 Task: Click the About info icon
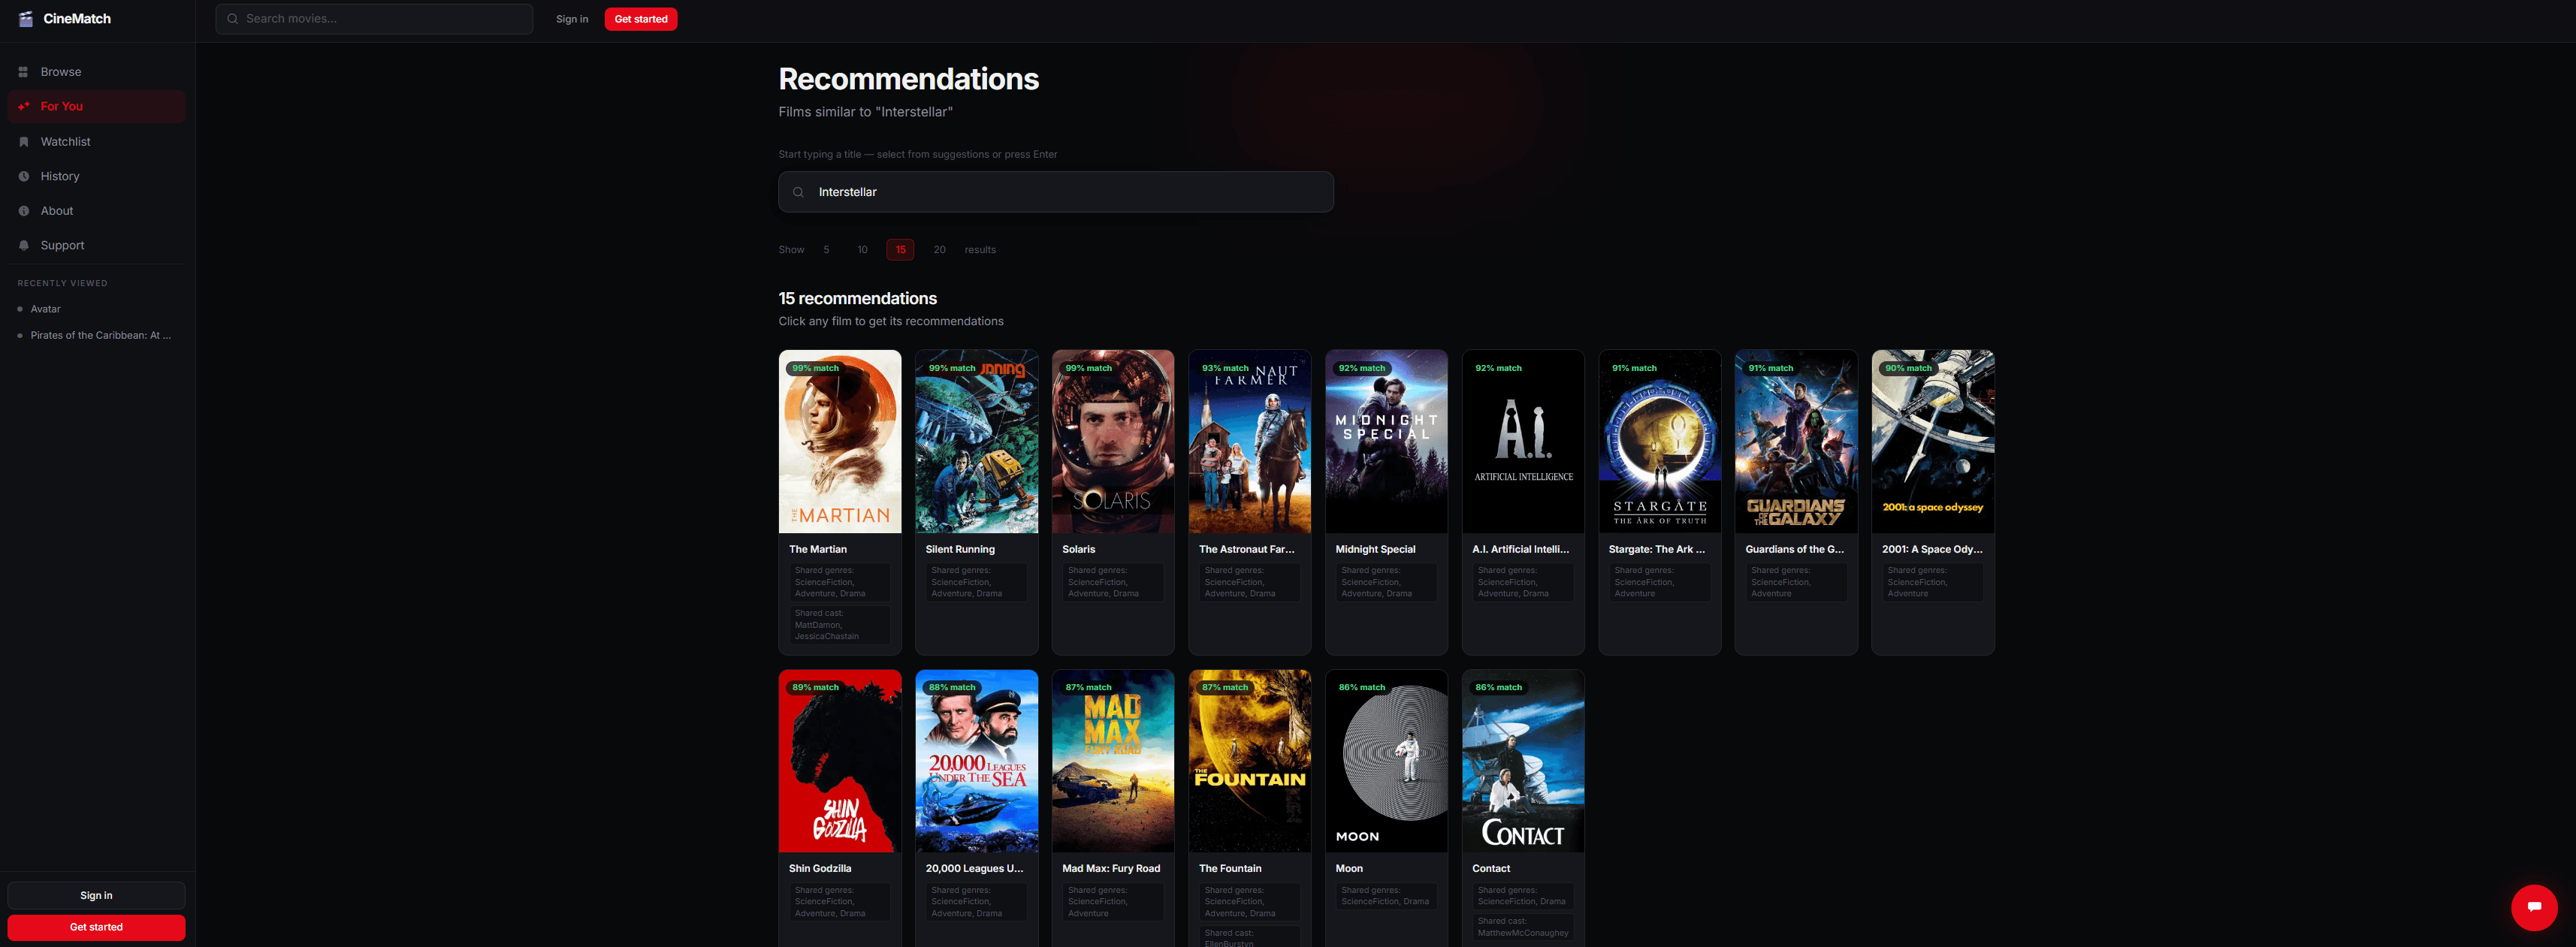(23, 211)
